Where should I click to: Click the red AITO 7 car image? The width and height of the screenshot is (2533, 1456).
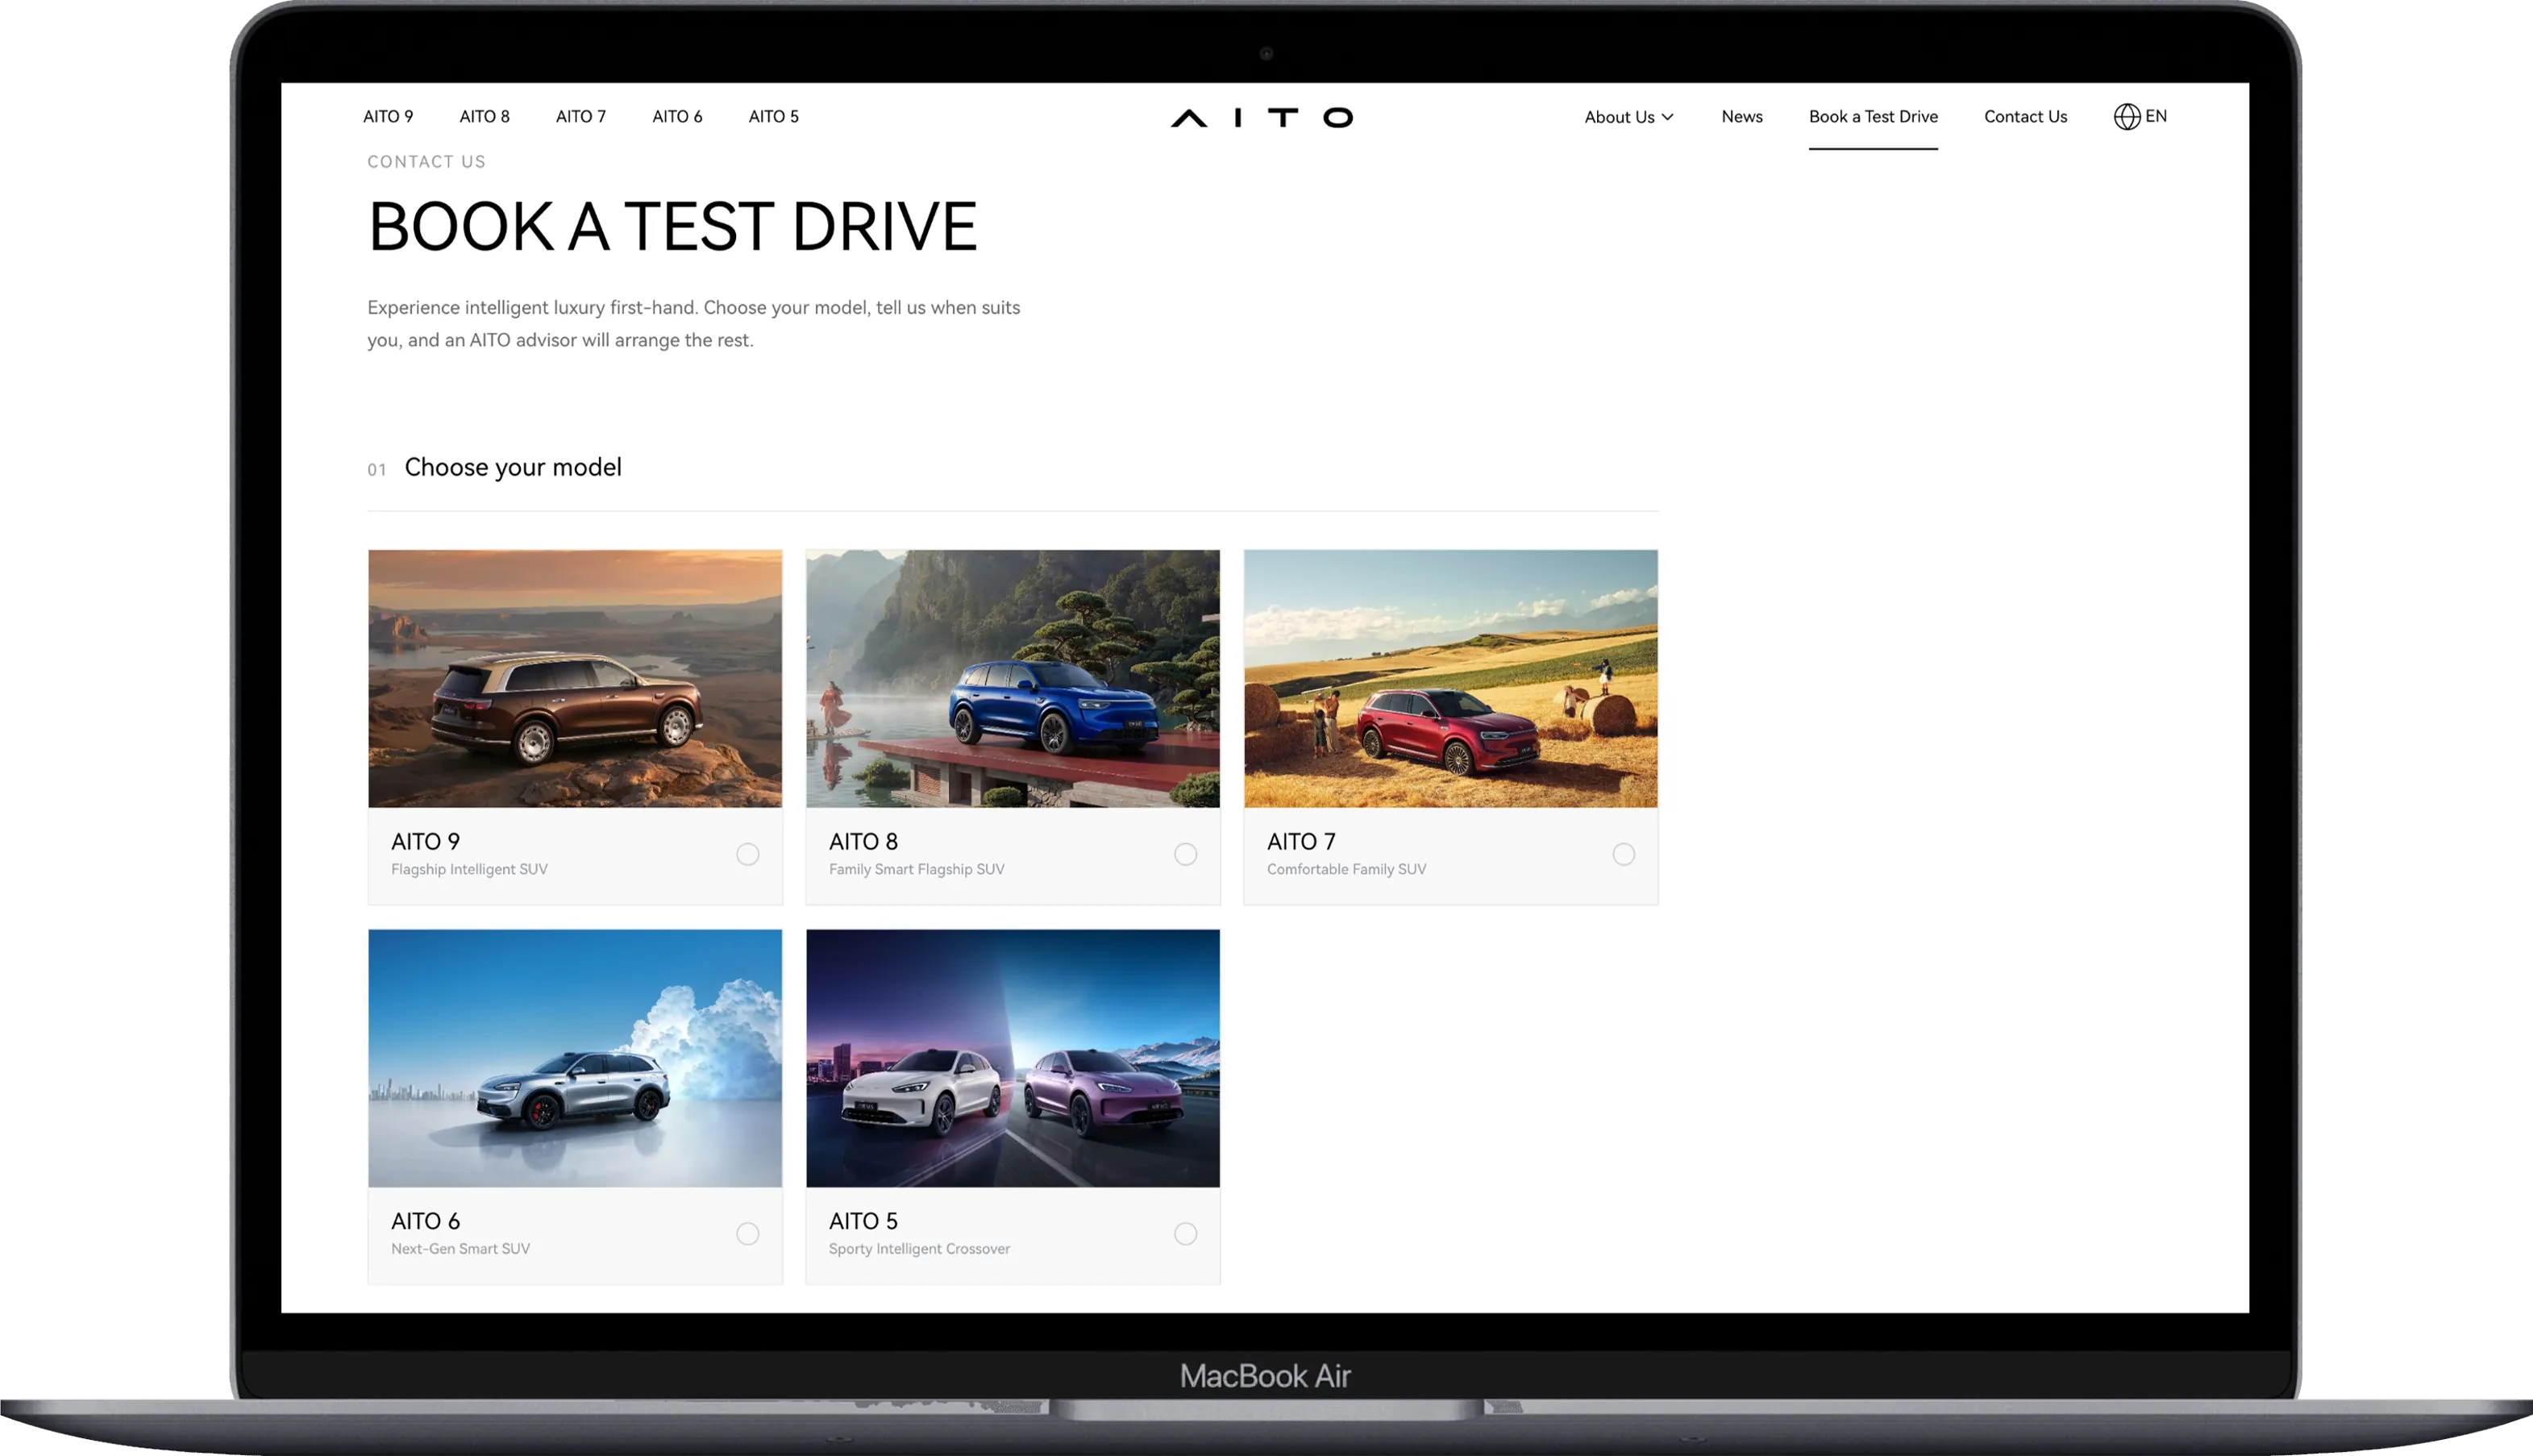tap(1451, 678)
